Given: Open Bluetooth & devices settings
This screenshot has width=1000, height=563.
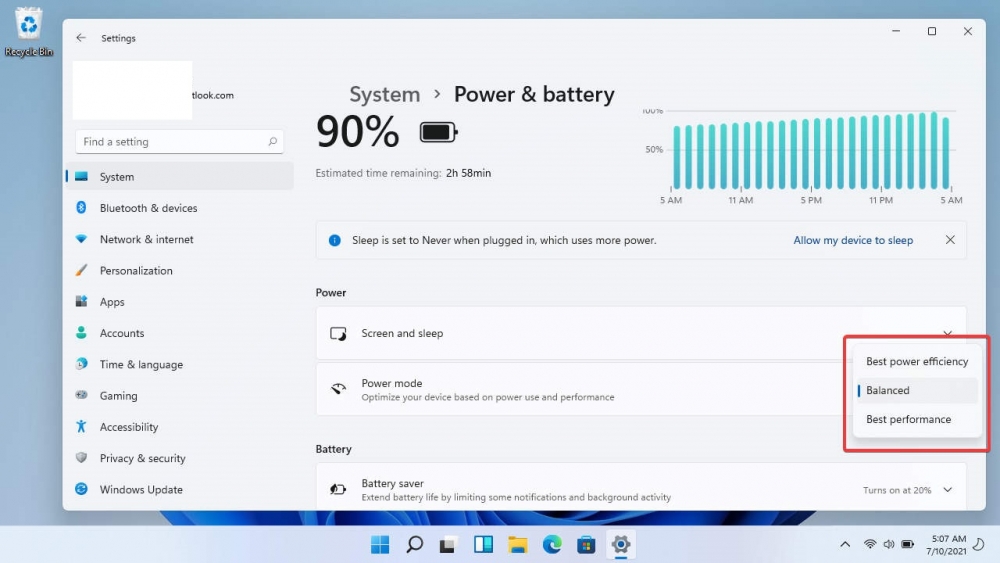Looking at the screenshot, I should (x=148, y=208).
